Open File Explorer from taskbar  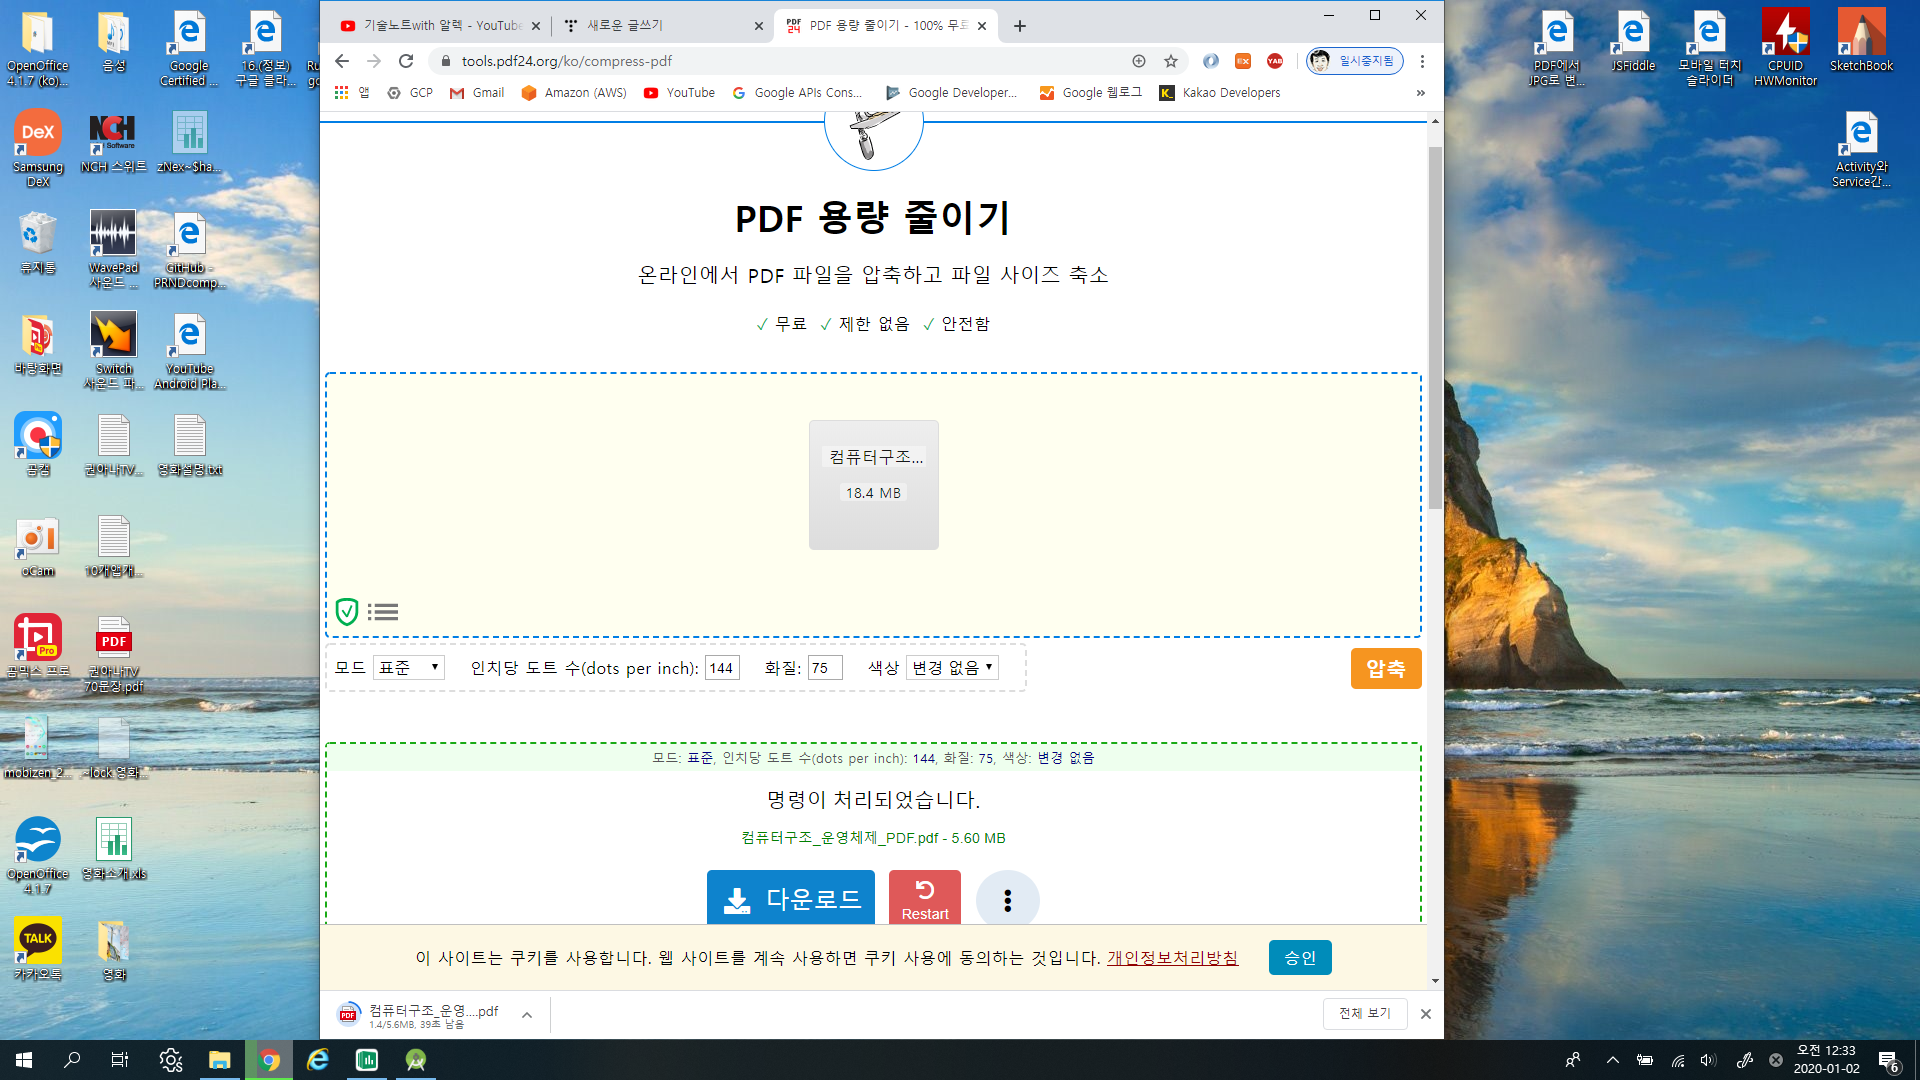219,1060
